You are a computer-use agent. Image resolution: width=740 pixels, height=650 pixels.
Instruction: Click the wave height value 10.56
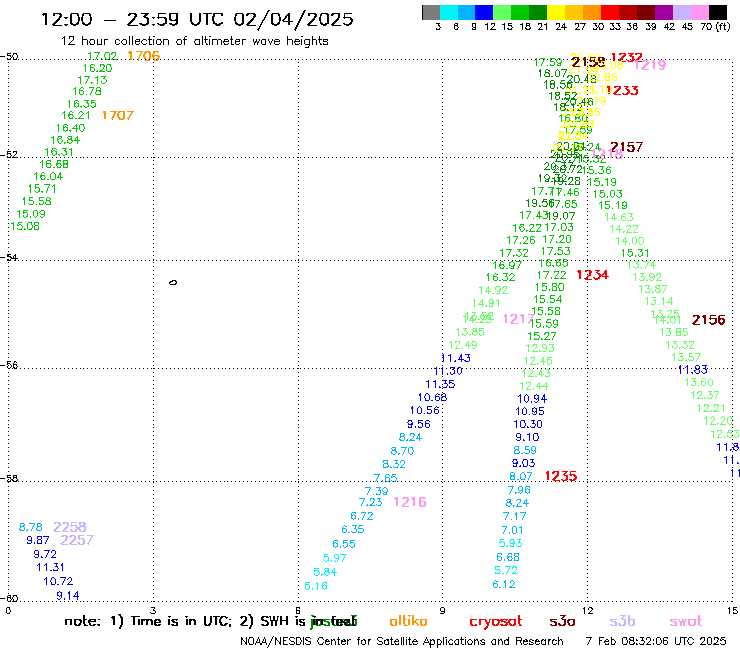tap(425, 410)
